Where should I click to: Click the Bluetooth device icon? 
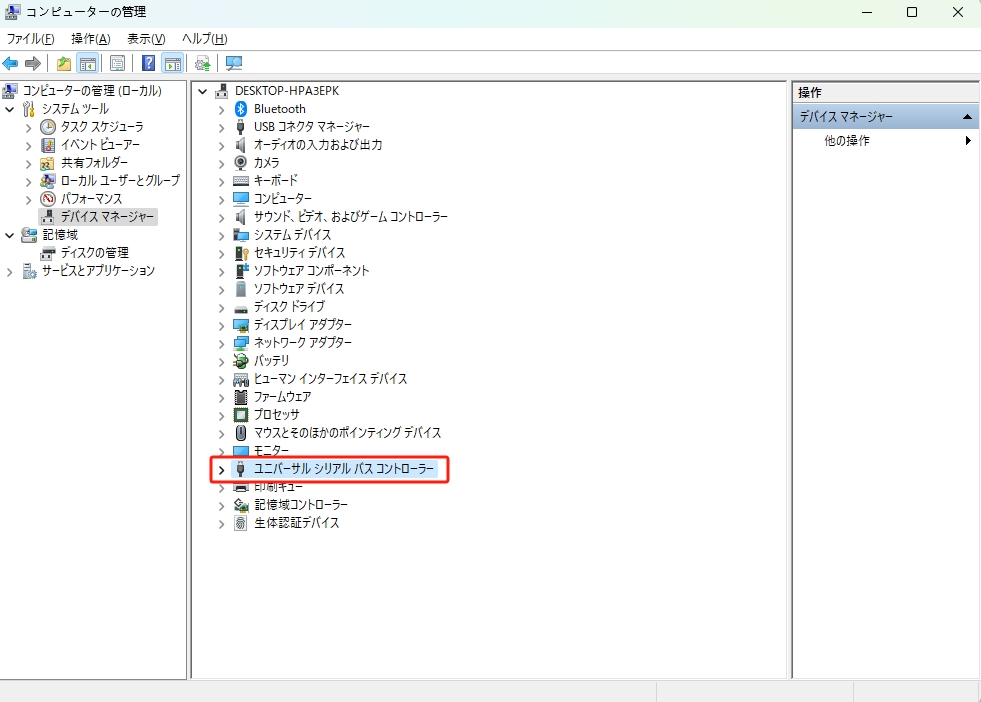coord(240,109)
